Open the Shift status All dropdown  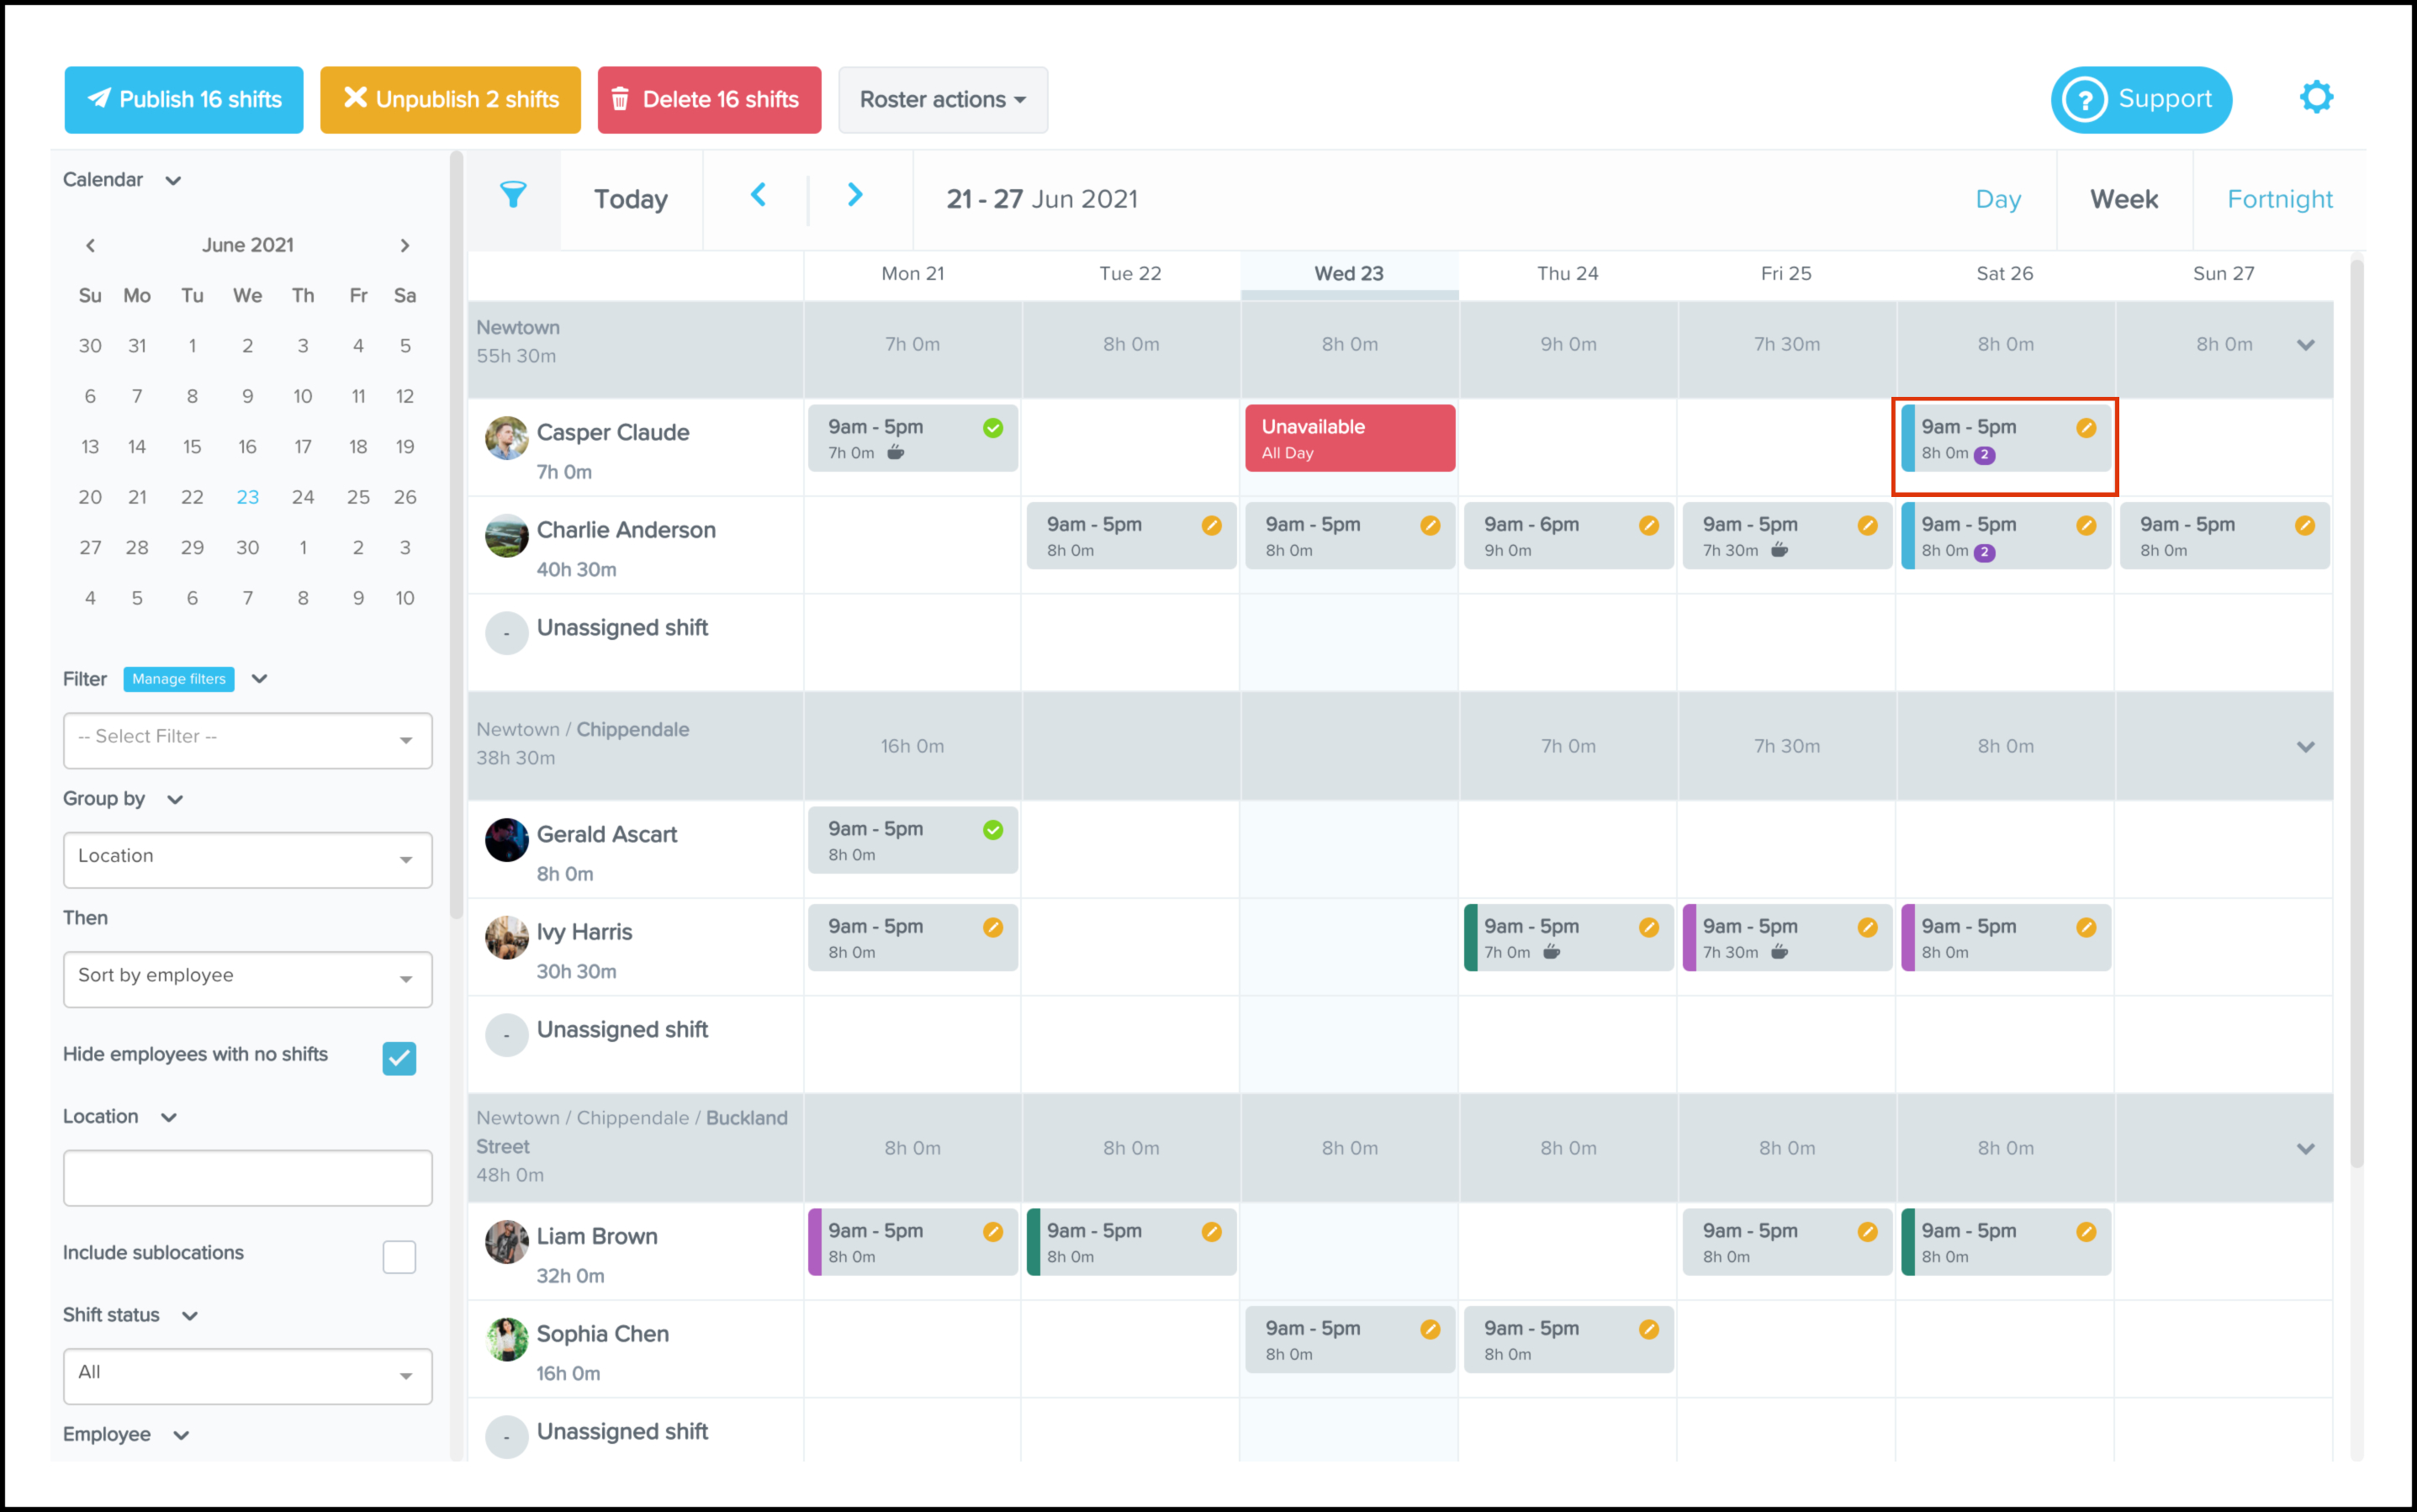(247, 1375)
